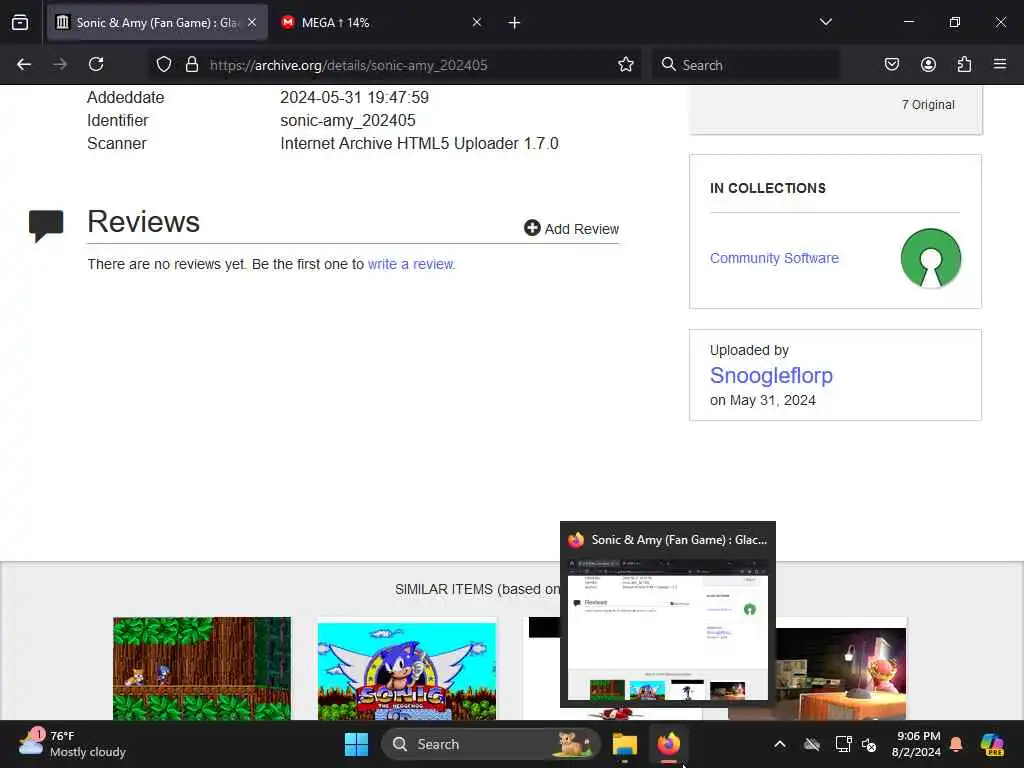This screenshot has width=1024, height=768.
Task: Select the Identifier value sonic-amy_202405
Action: pyautogui.click(x=347, y=120)
